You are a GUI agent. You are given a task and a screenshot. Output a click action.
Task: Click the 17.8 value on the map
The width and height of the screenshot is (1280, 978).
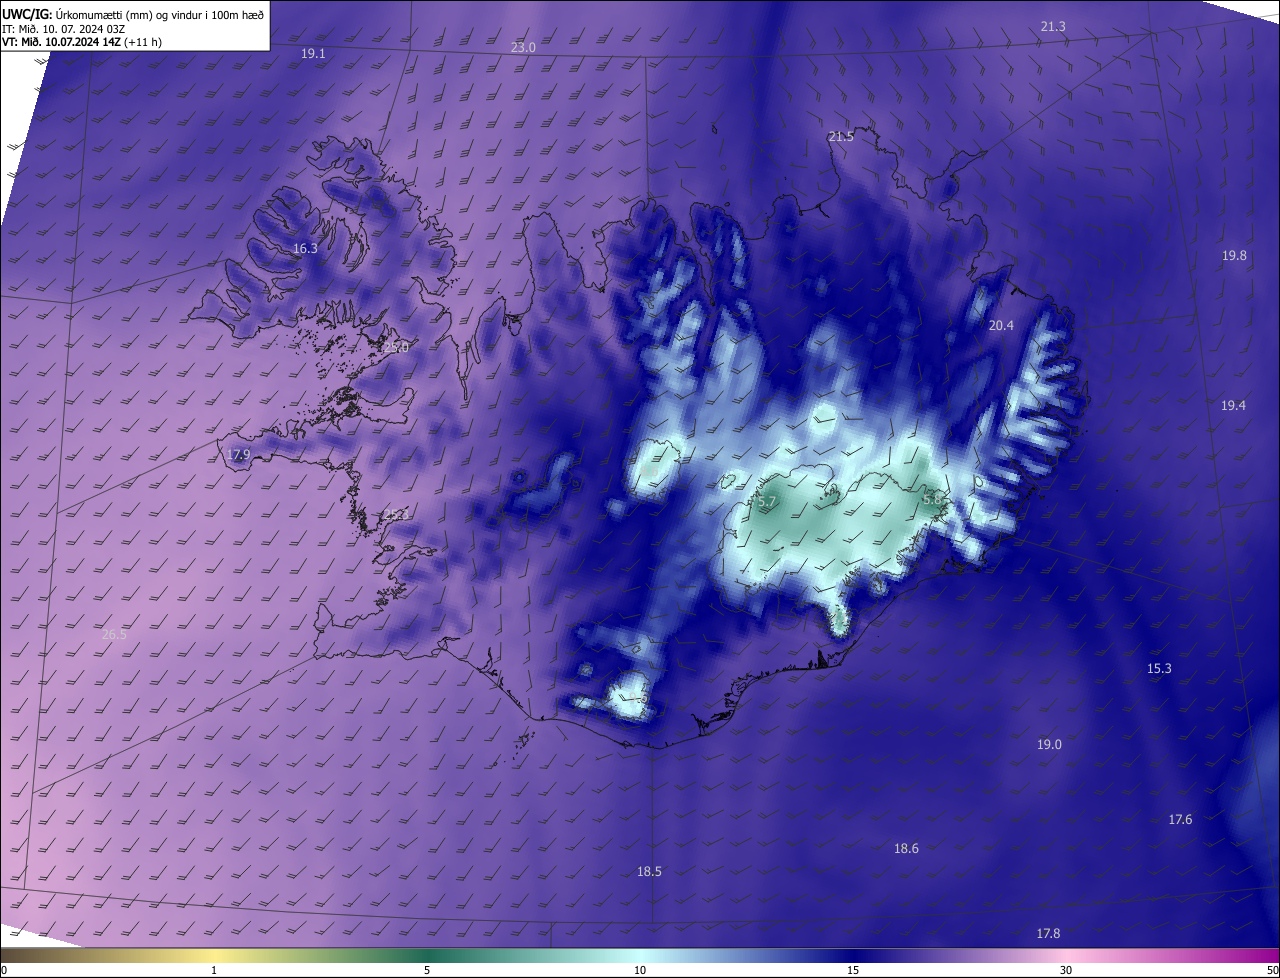point(1048,933)
